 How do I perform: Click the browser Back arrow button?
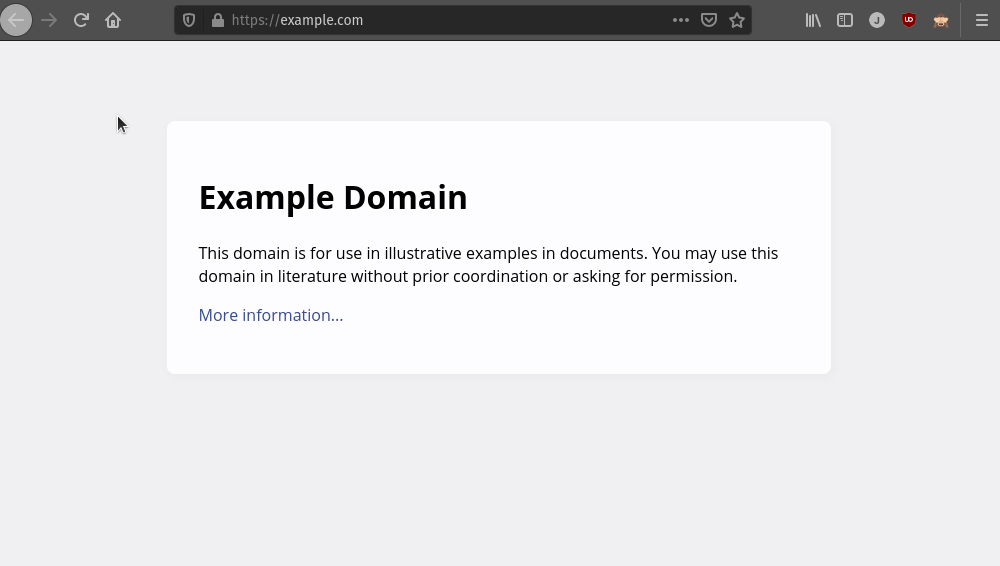point(16,20)
